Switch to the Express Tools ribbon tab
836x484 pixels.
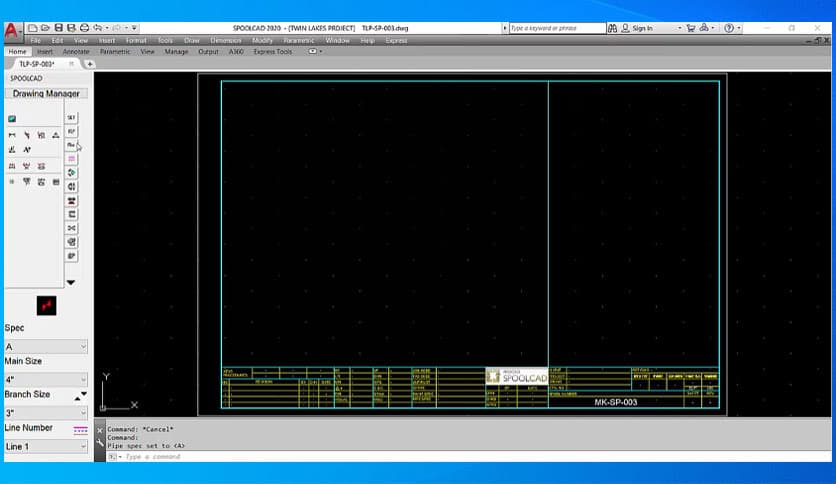click(272, 52)
